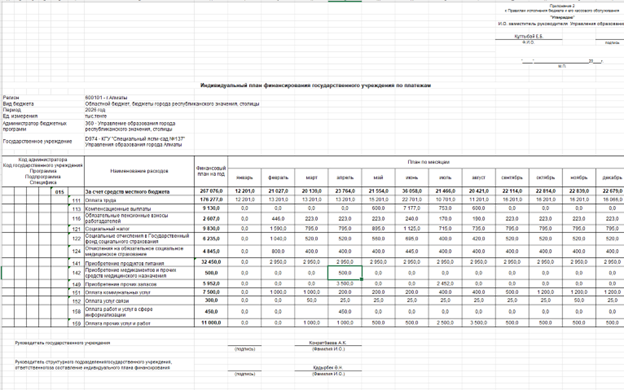Select the 'ноябрь' month column header
624x390 pixels.
click(579, 177)
